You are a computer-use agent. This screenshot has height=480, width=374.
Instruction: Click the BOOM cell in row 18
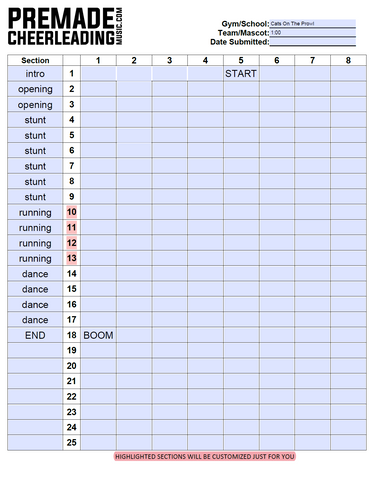coord(98,335)
